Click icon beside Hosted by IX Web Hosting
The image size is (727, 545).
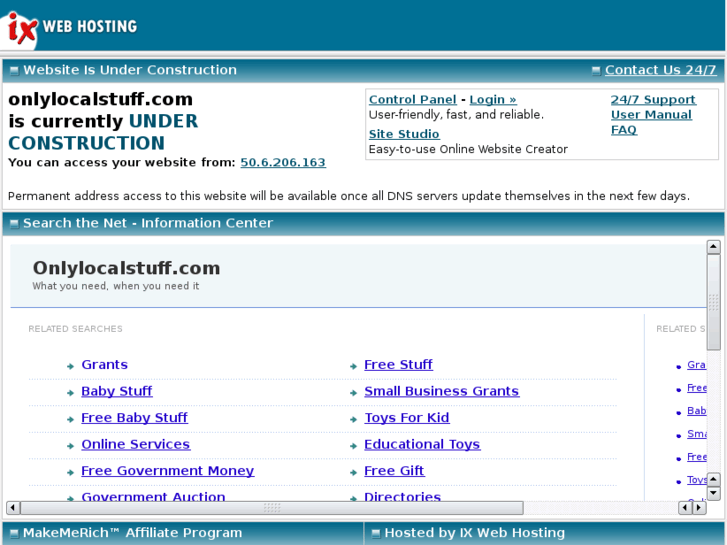coord(376,534)
